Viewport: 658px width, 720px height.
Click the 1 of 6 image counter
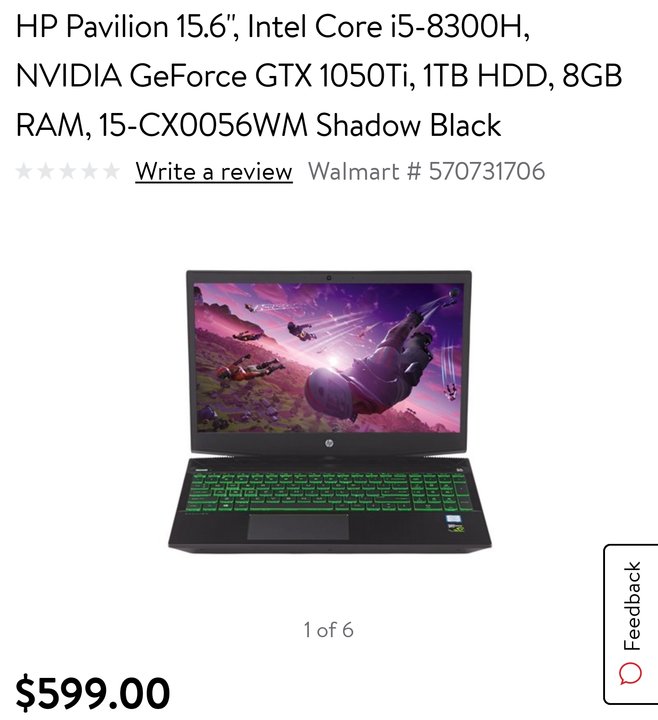[328, 630]
